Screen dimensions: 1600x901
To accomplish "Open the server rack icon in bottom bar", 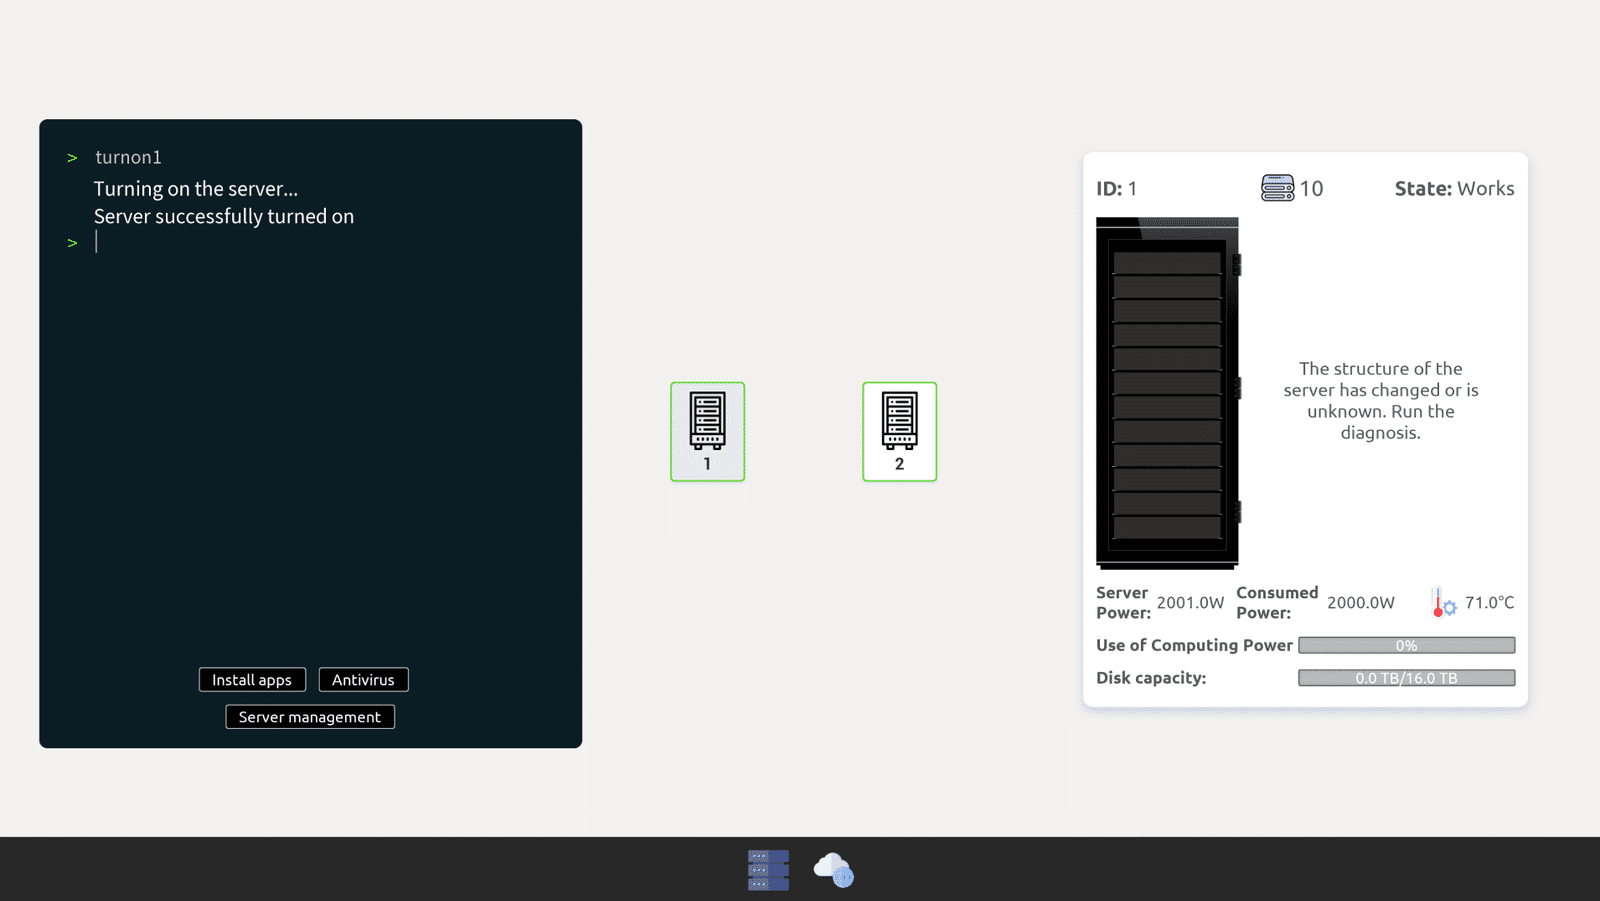I will [x=768, y=870].
